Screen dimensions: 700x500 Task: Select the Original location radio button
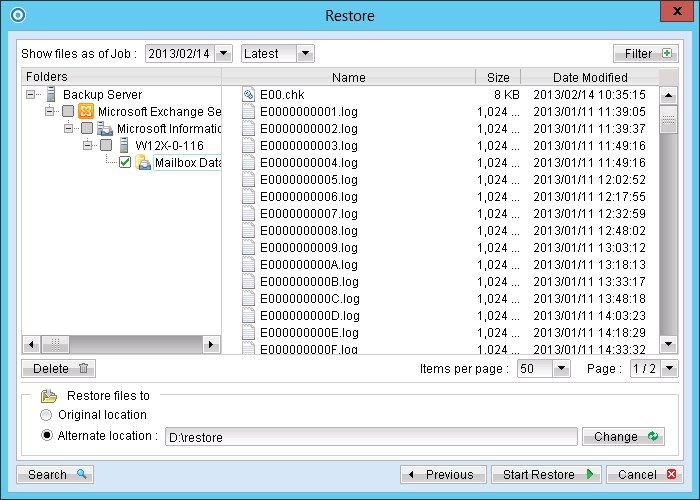pyautogui.click(x=46, y=415)
